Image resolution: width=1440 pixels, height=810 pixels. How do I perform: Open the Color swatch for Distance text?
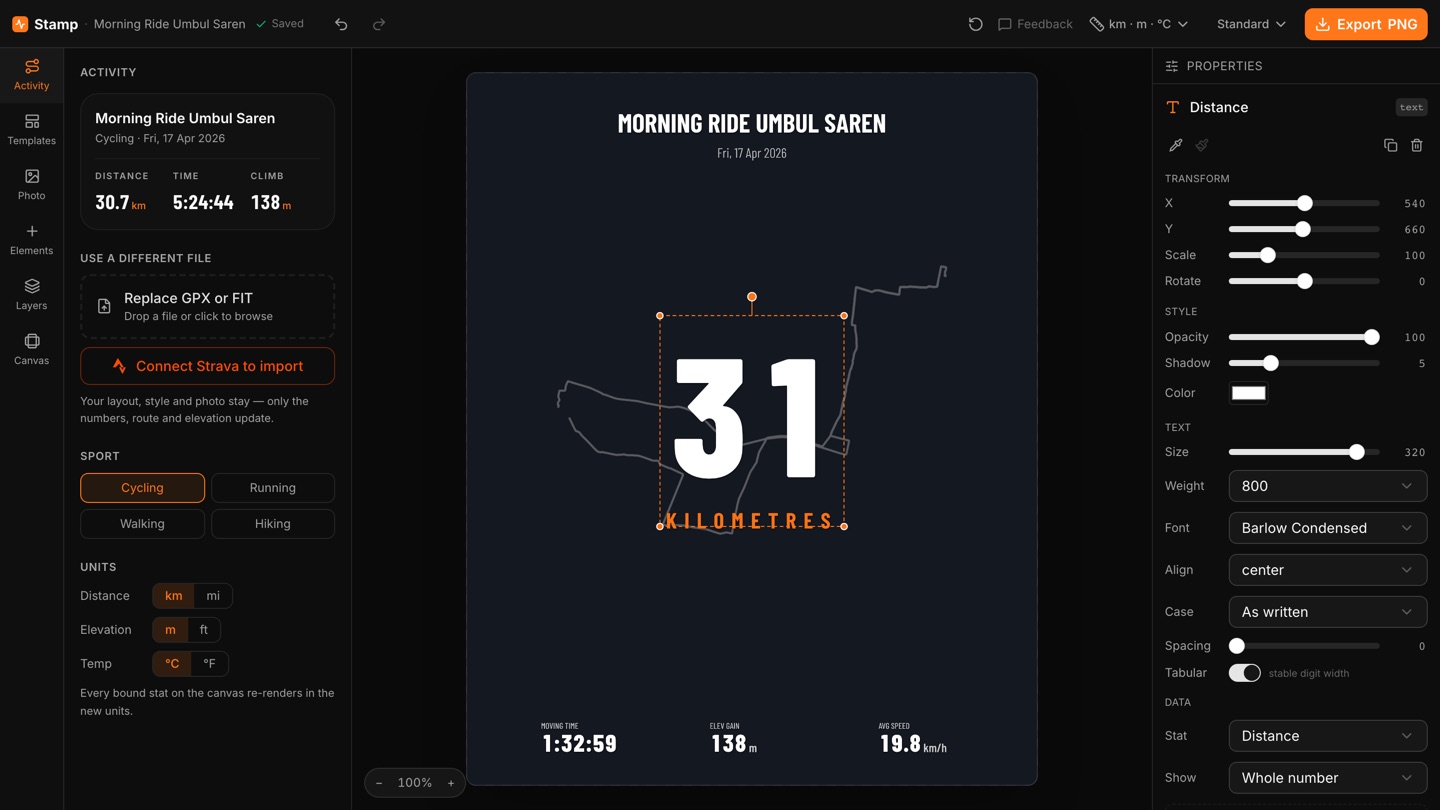(x=1248, y=393)
